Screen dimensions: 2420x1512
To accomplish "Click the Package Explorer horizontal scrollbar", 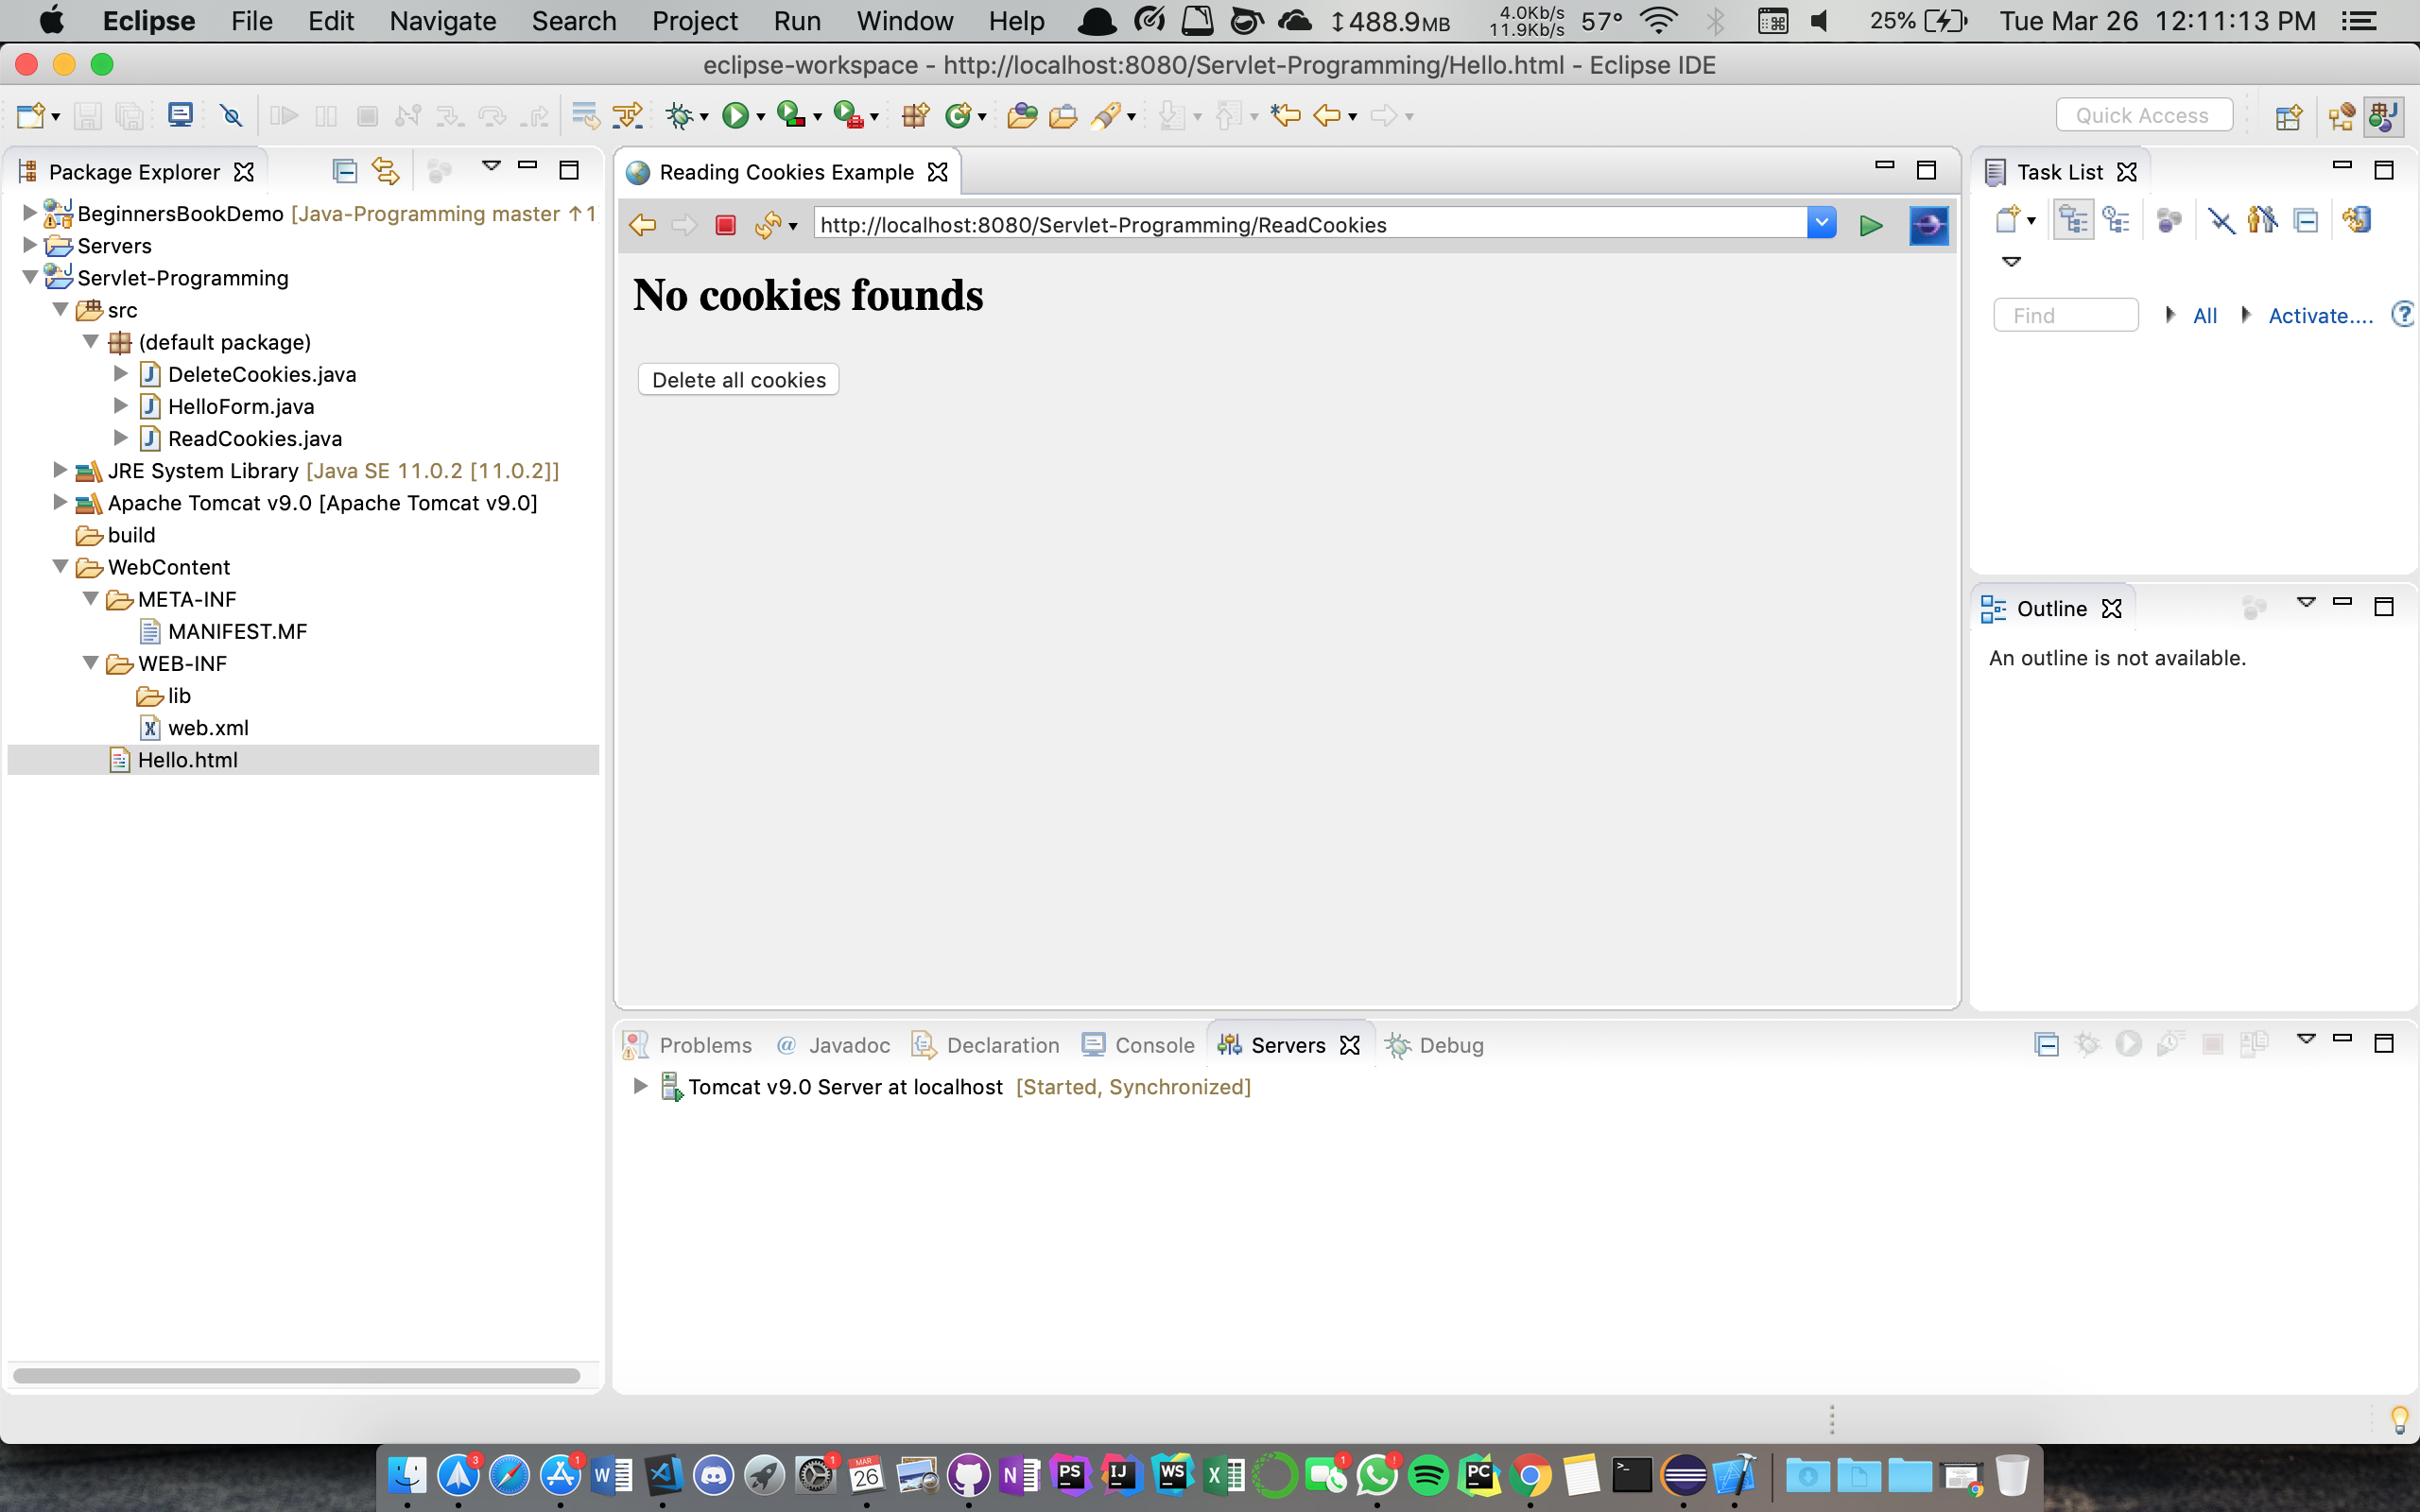I will [296, 1375].
